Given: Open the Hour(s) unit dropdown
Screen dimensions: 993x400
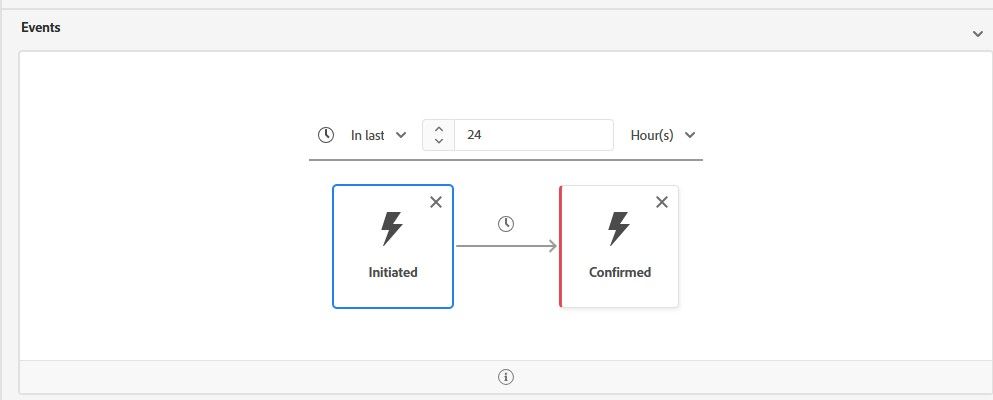Looking at the screenshot, I should [662, 135].
